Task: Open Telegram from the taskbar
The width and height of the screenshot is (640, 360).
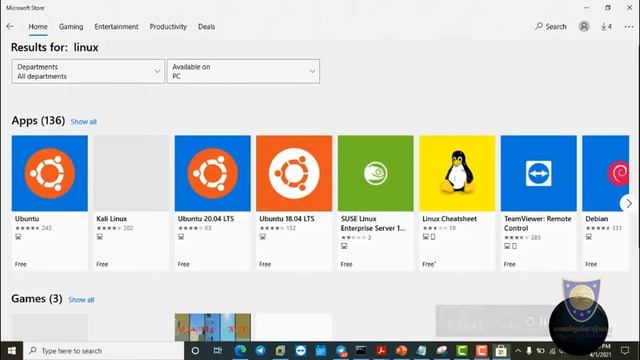Action: tap(260, 351)
